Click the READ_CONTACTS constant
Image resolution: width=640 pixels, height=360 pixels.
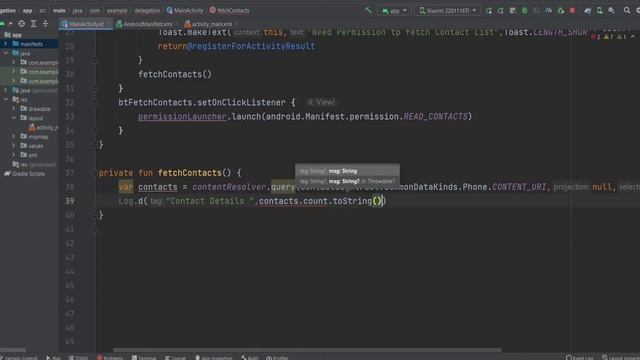coord(435,117)
